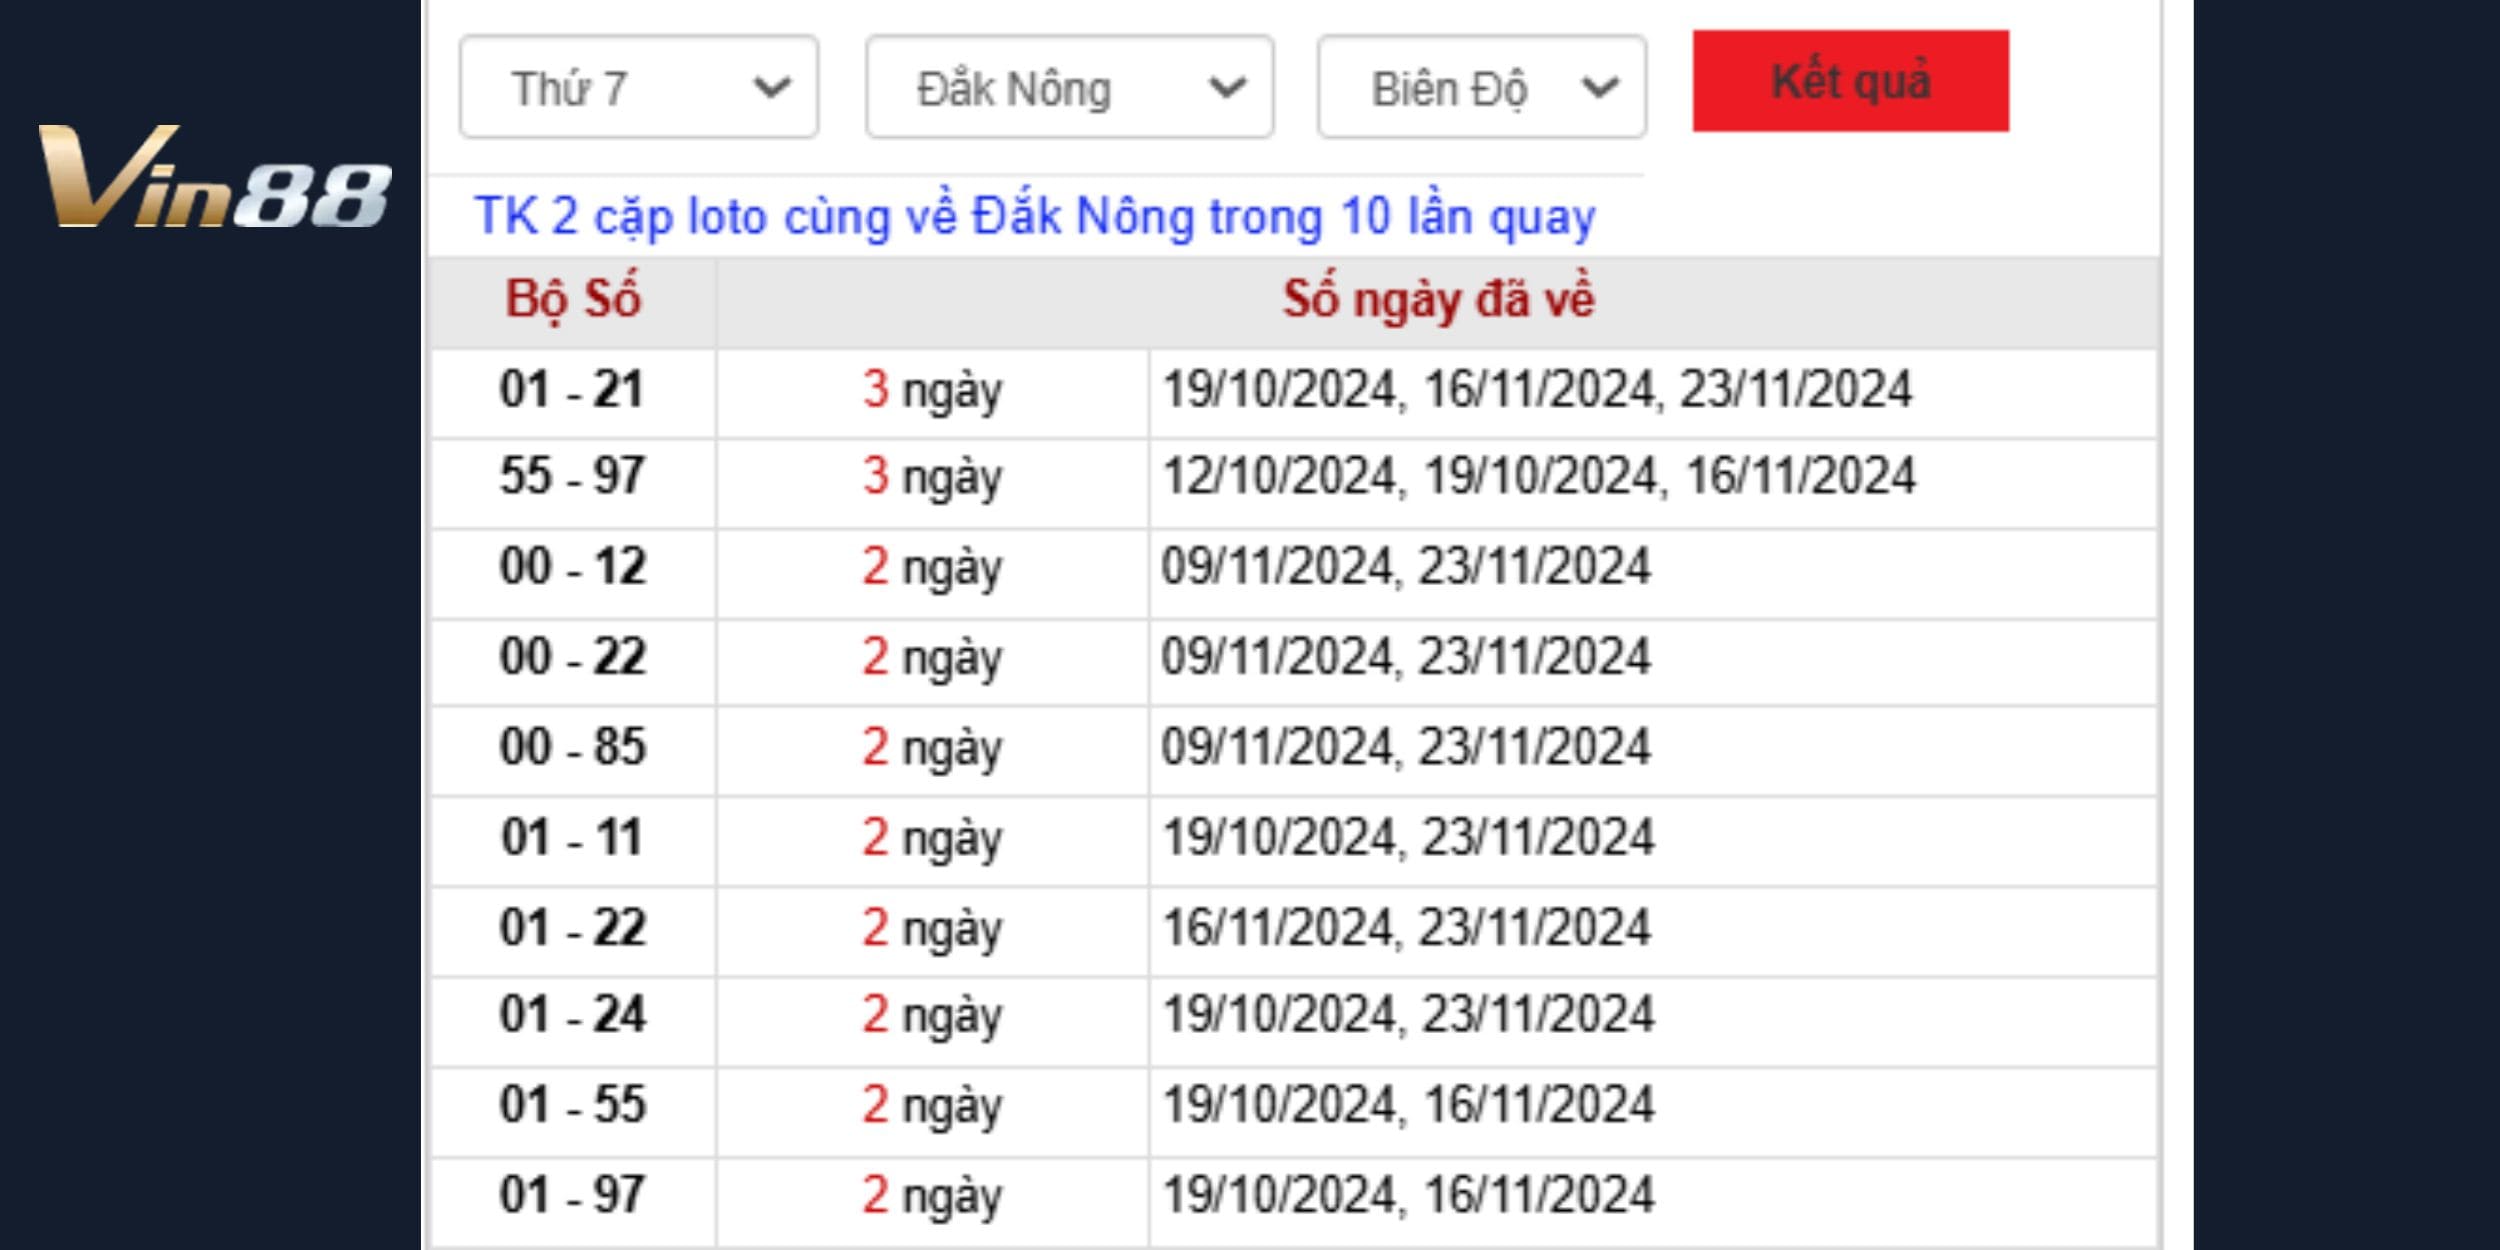Open the Đắk Nông province dropdown
The image size is (2500, 1250).
[1070, 87]
